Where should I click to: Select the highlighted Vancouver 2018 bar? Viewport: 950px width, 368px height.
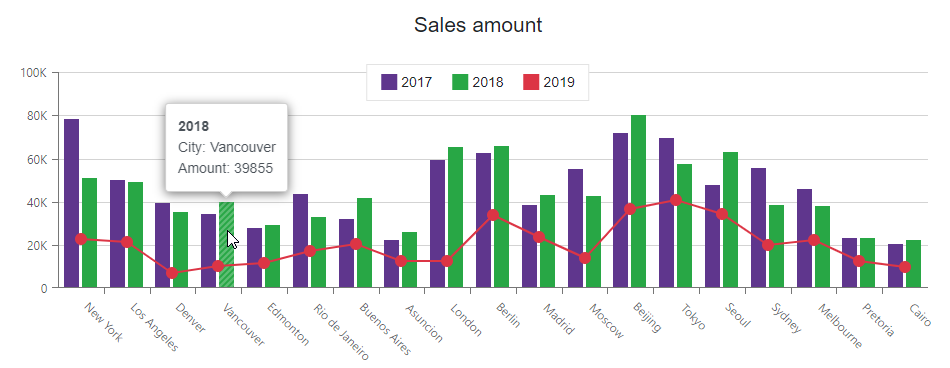coord(227,245)
